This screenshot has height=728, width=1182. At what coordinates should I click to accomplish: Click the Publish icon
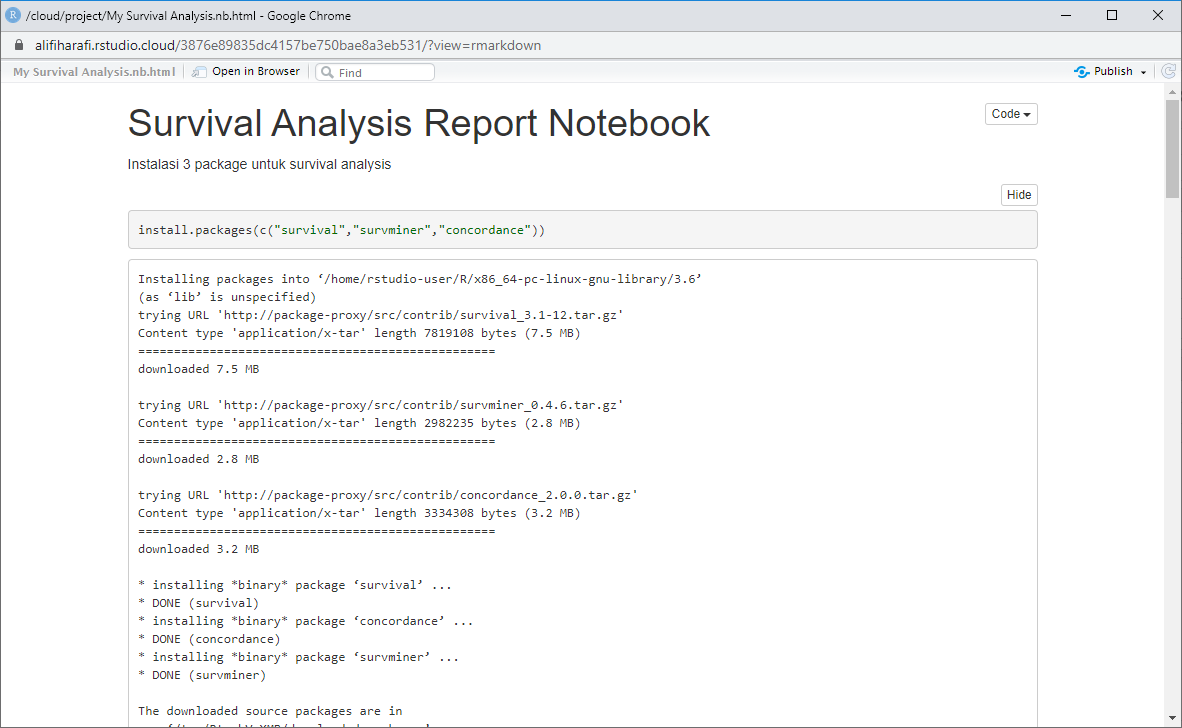pyautogui.click(x=1082, y=72)
